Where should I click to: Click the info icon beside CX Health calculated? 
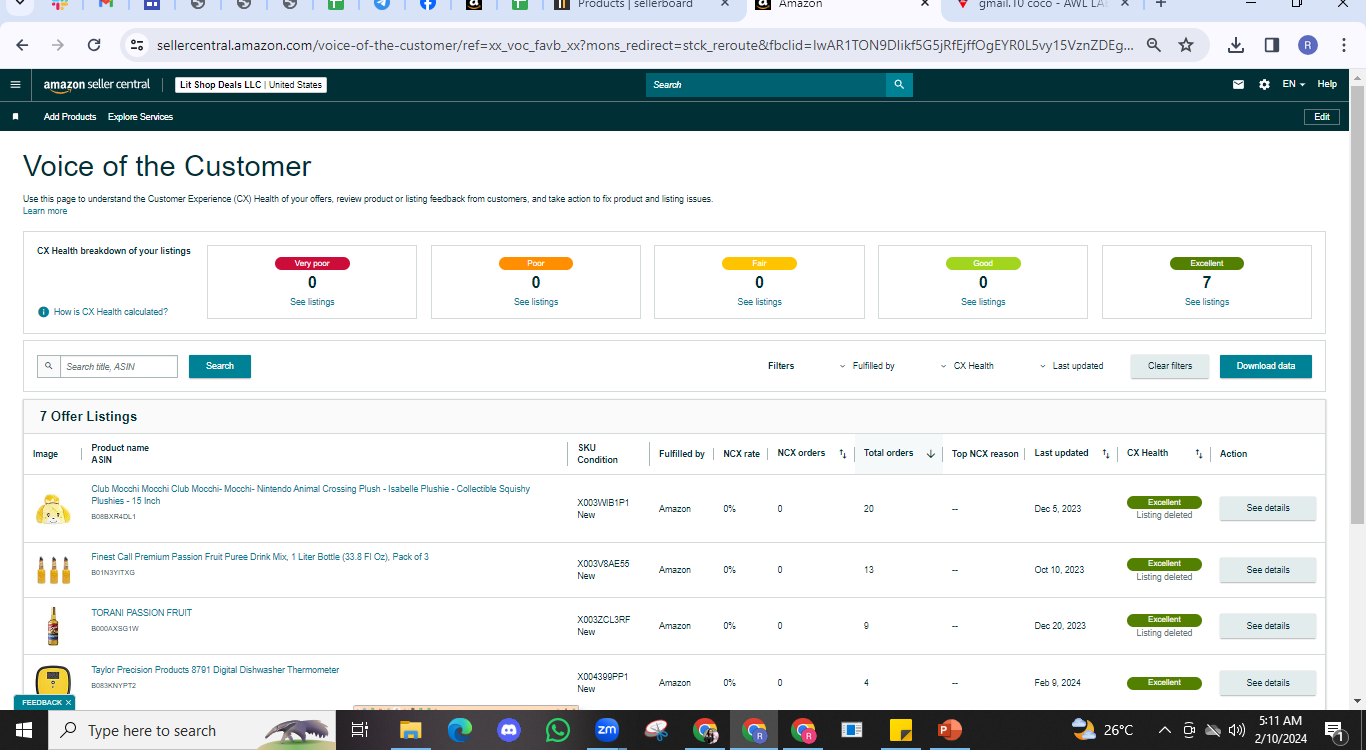pos(43,312)
